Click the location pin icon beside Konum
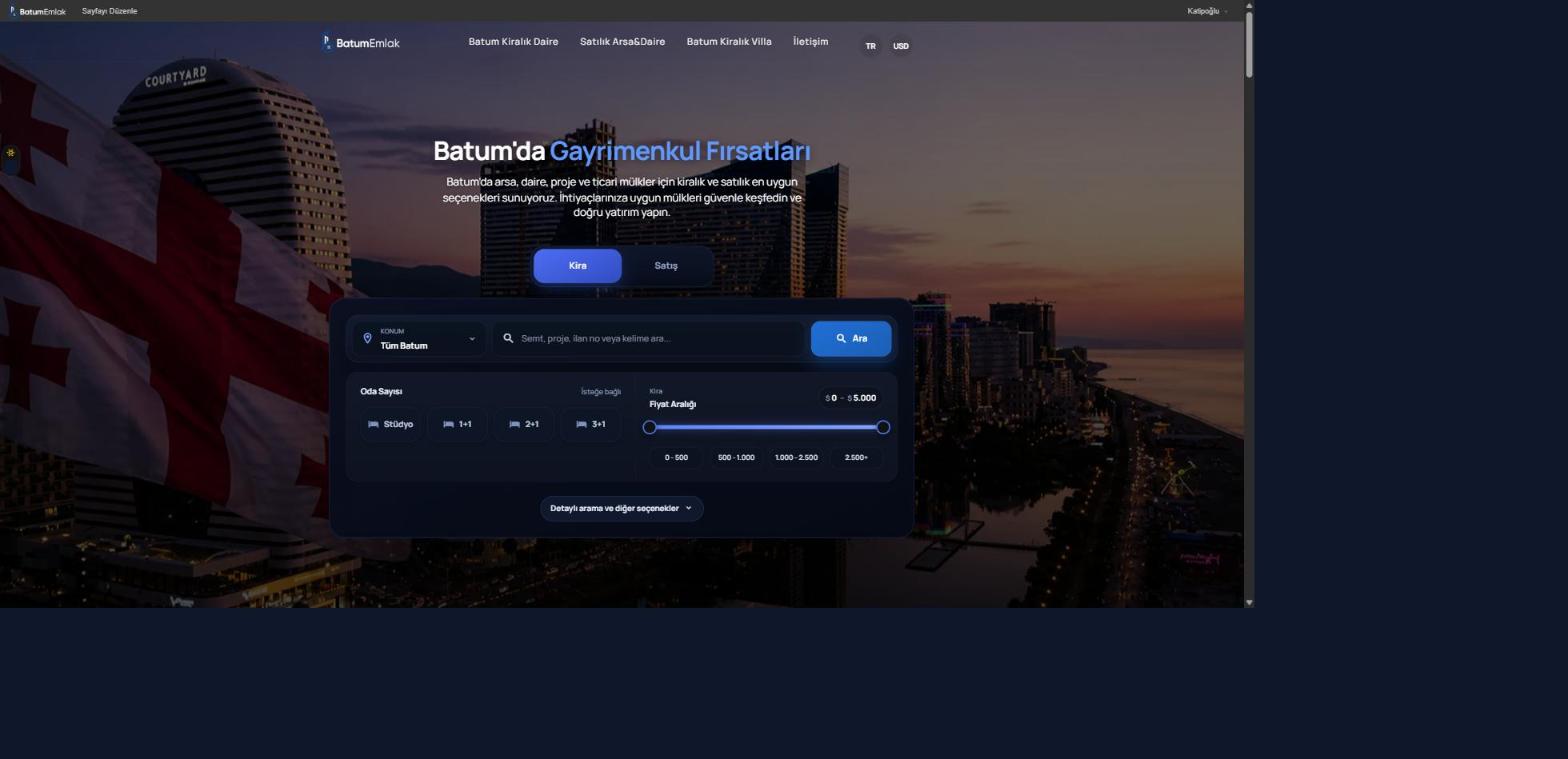1568x759 pixels. point(367,338)
